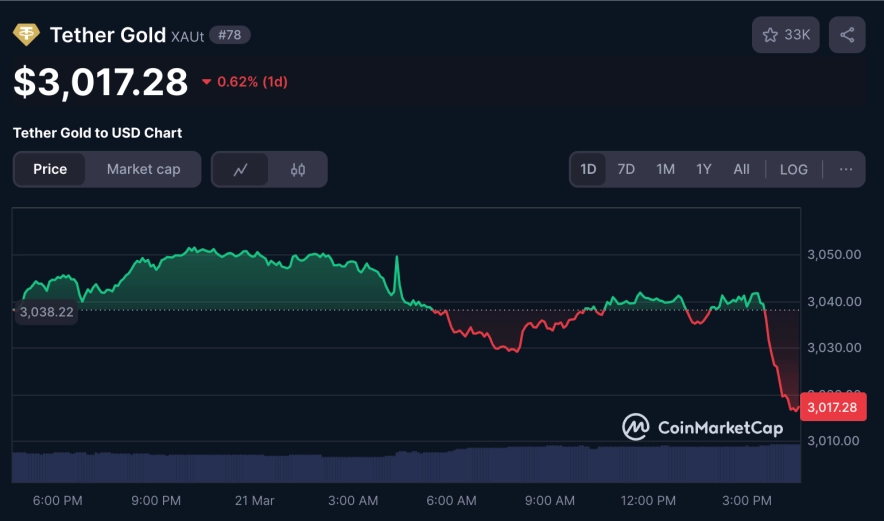The image size is (884, 521).
Task: Click the Tether Gold coin logo
Action: point(26,35)
